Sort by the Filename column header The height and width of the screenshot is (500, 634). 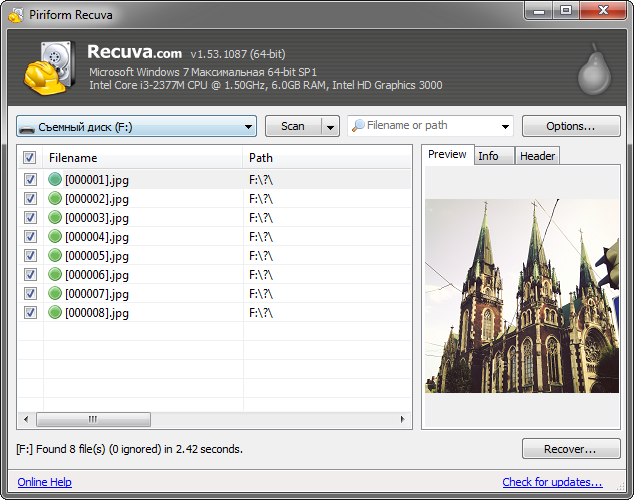(143, 158)
